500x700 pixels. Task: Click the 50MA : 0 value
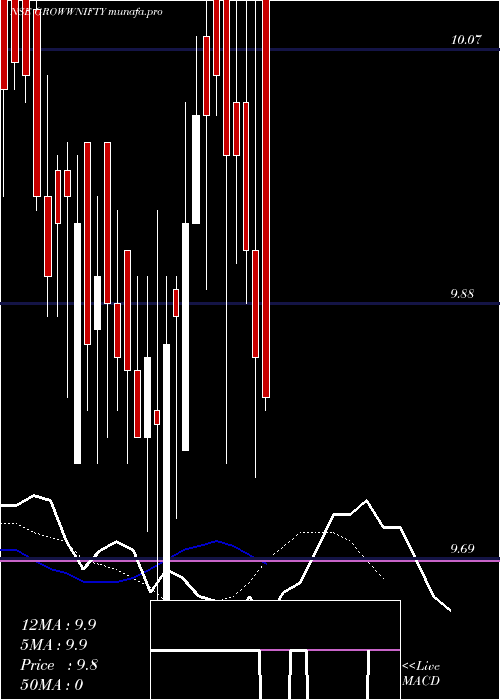[52, 685]
